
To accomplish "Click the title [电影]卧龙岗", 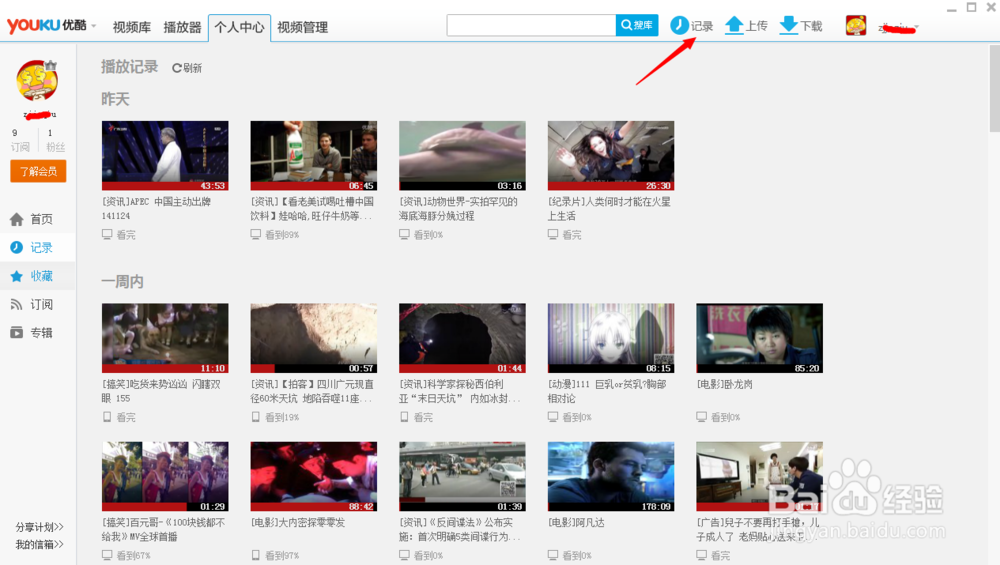I will [724, 385].
